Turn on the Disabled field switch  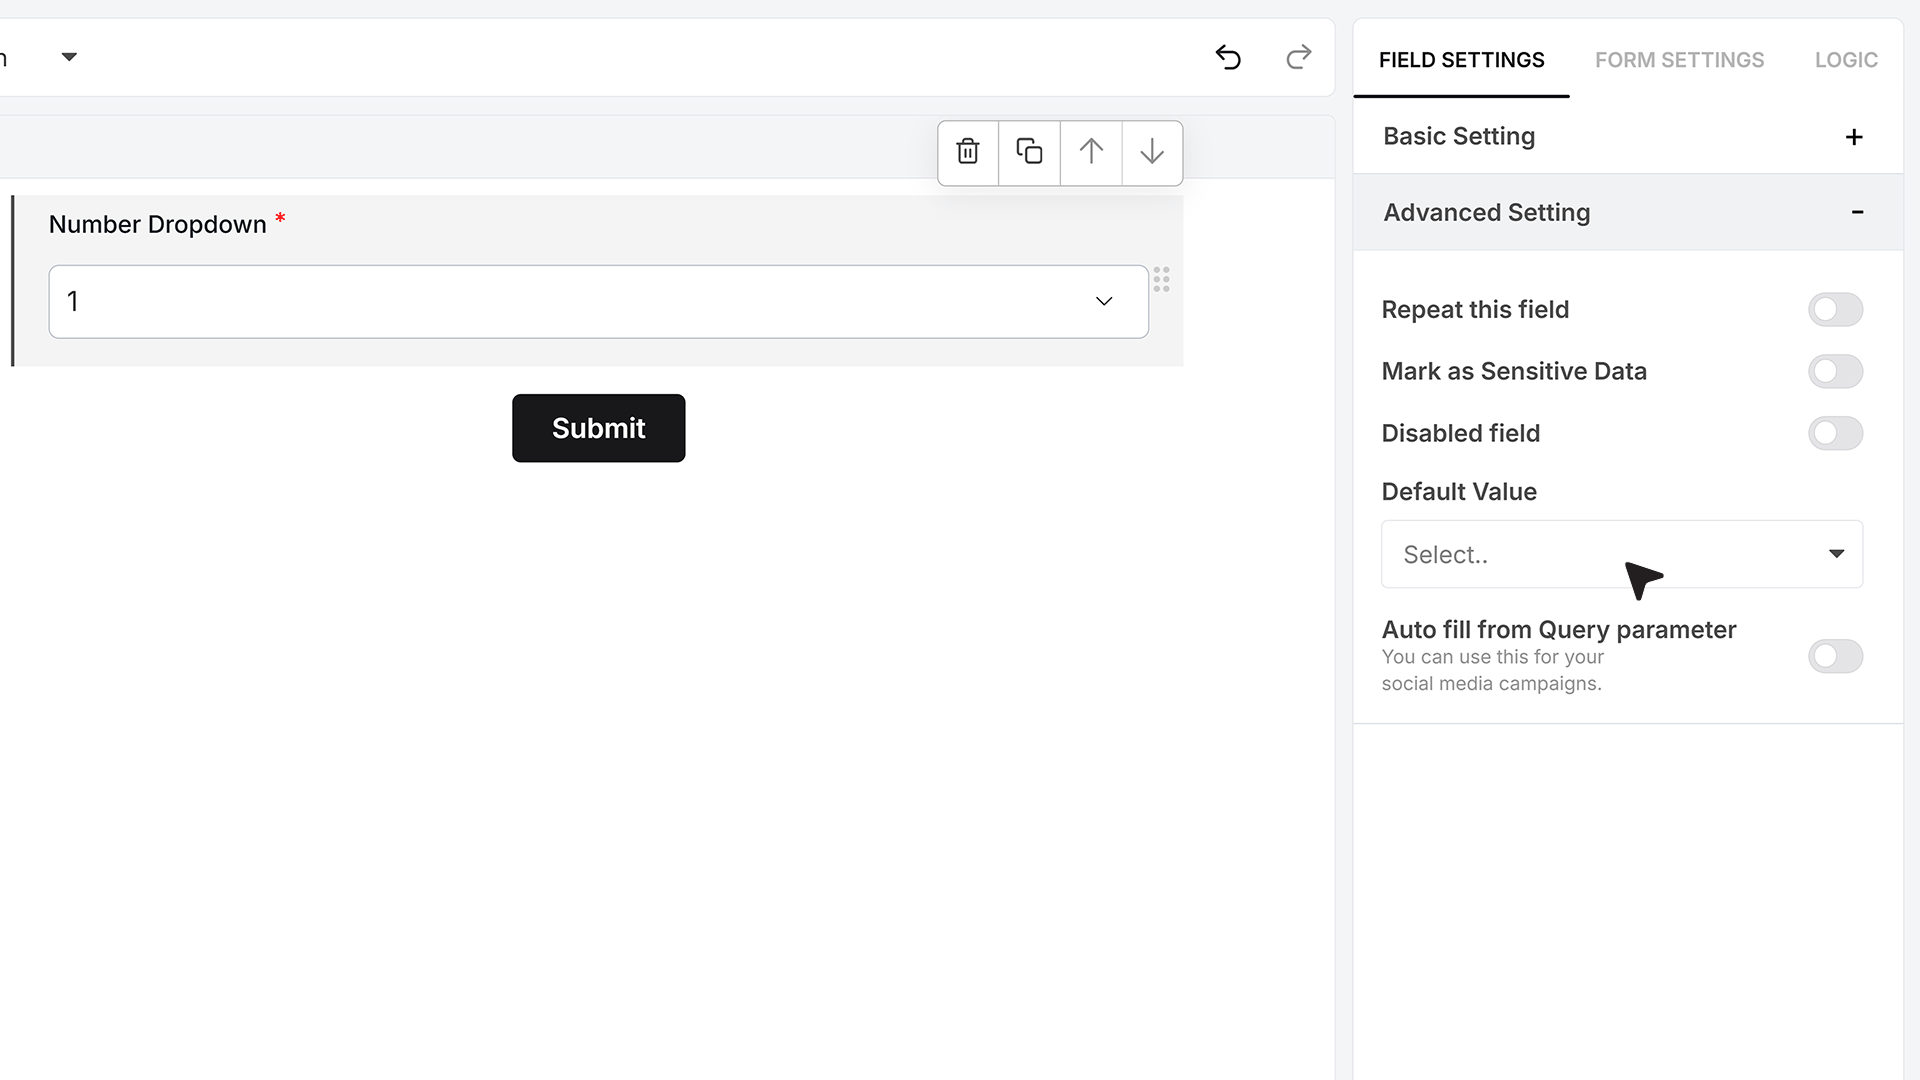1835,434
